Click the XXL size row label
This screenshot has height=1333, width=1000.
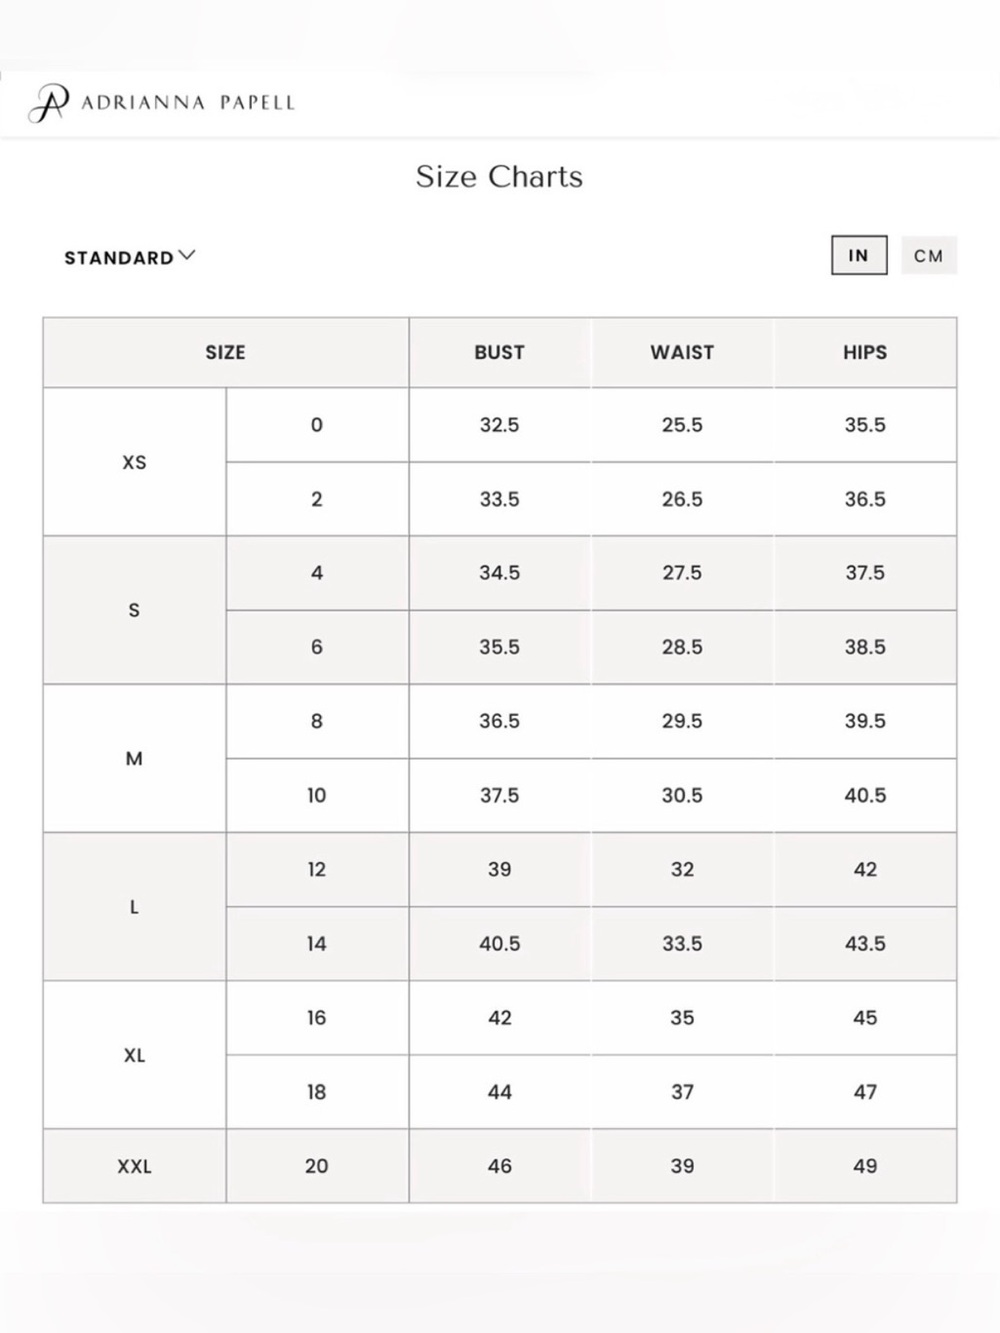tap(134, 1166)
